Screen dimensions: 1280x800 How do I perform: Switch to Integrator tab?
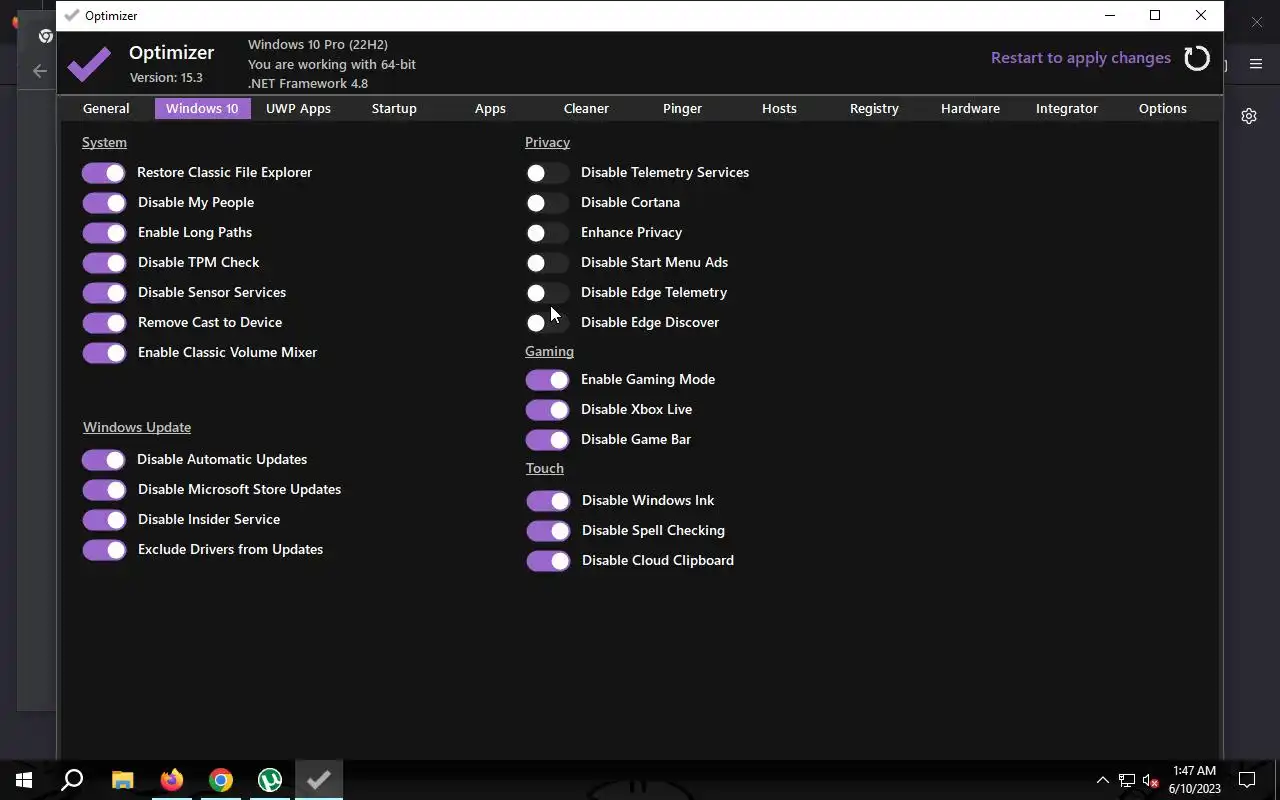tap(1067, 108)
